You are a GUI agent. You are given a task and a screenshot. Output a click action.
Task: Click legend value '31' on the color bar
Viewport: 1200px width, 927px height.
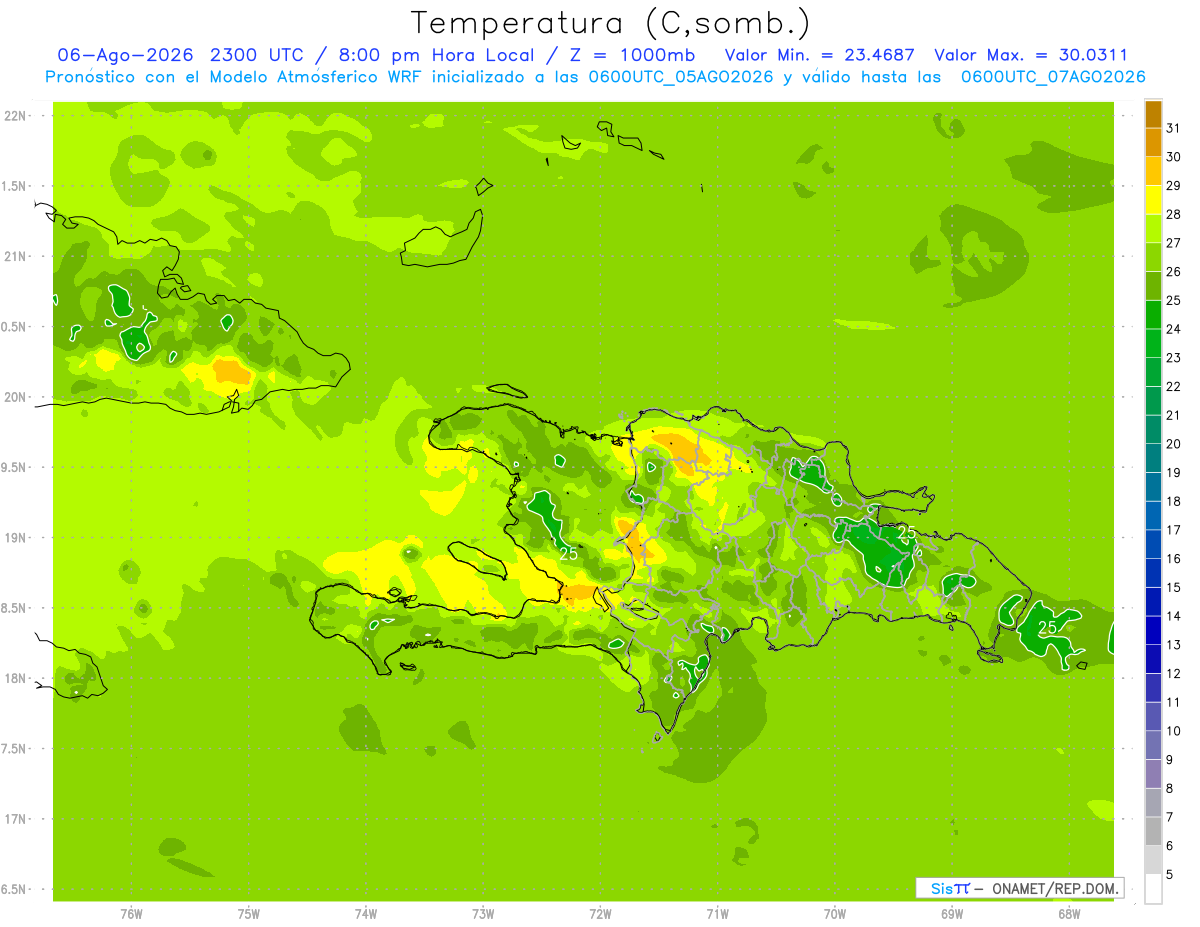point(1175,128)
